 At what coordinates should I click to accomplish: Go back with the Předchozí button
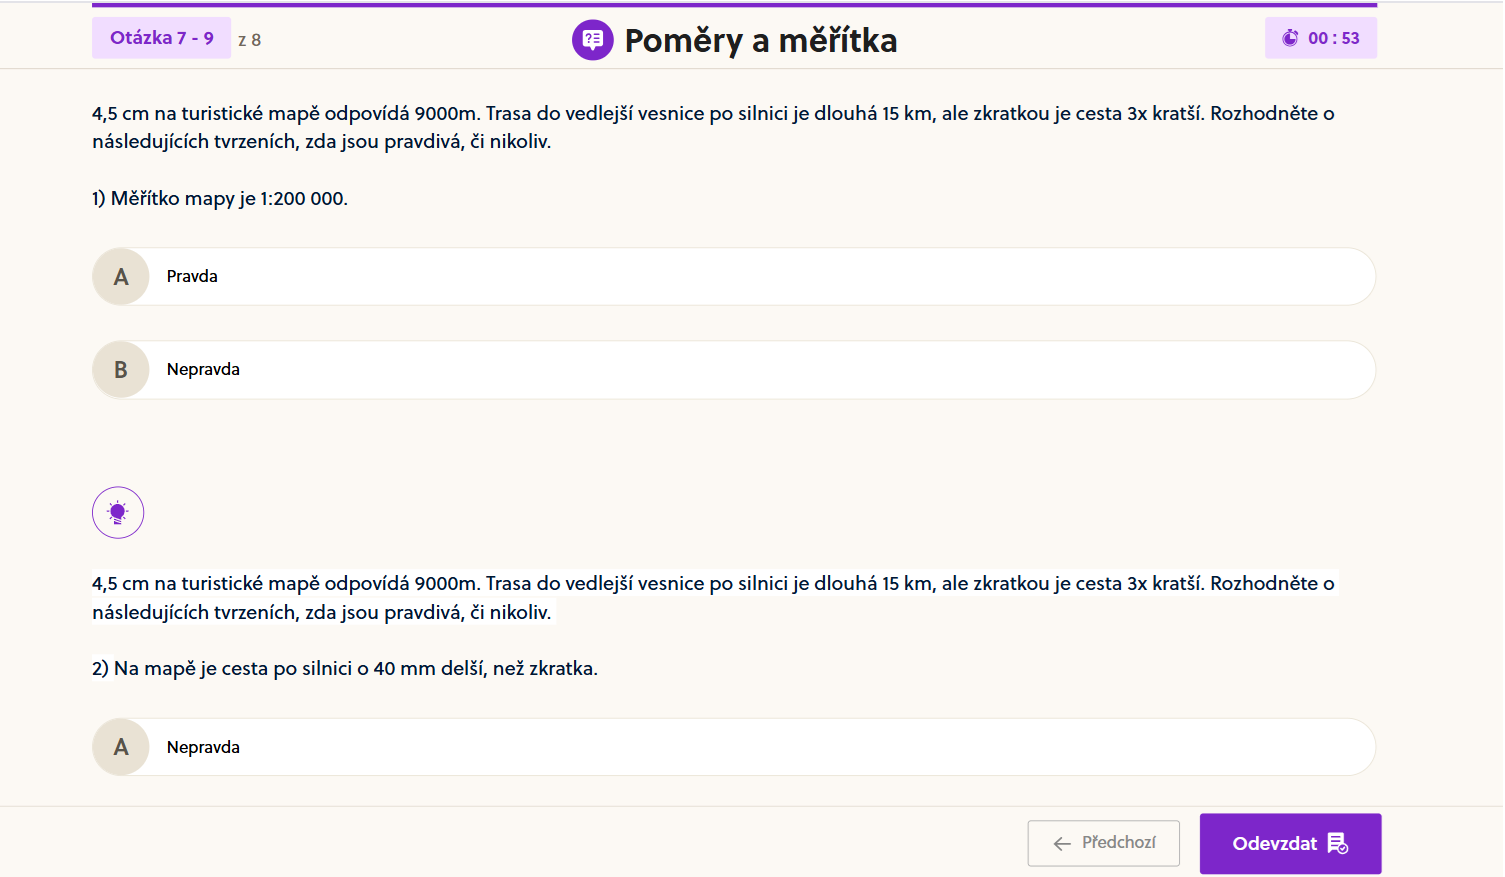click(1104, 843)
